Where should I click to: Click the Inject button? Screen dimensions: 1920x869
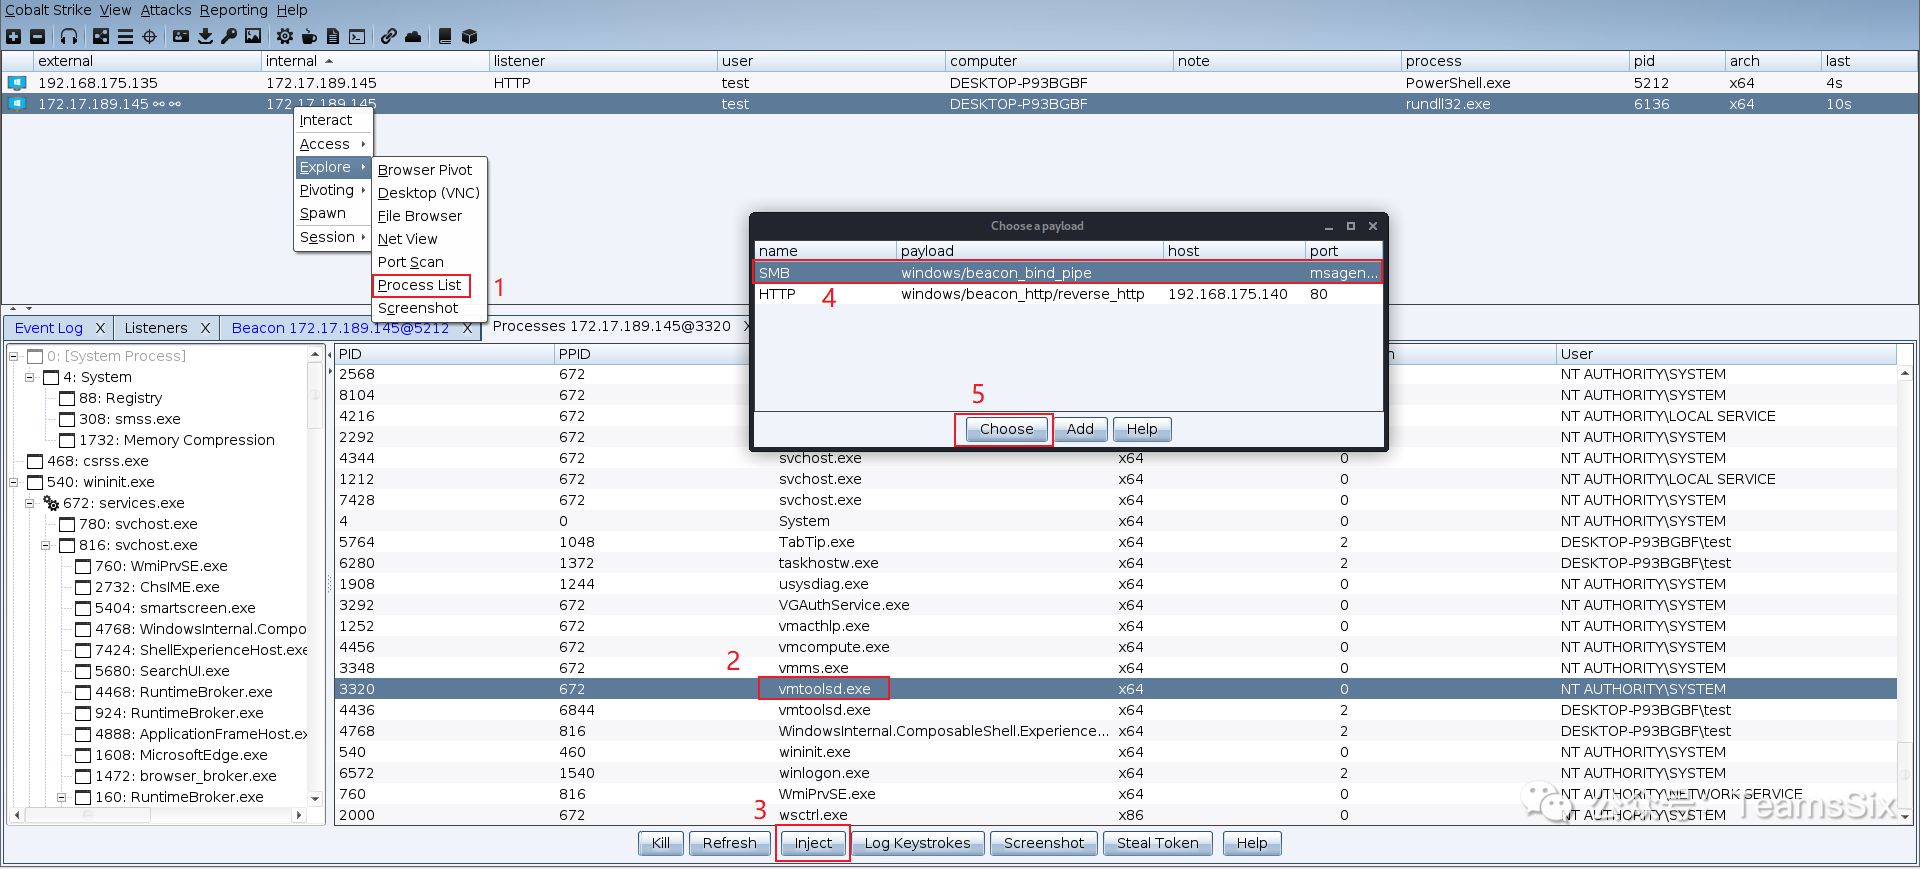[813, 843]
